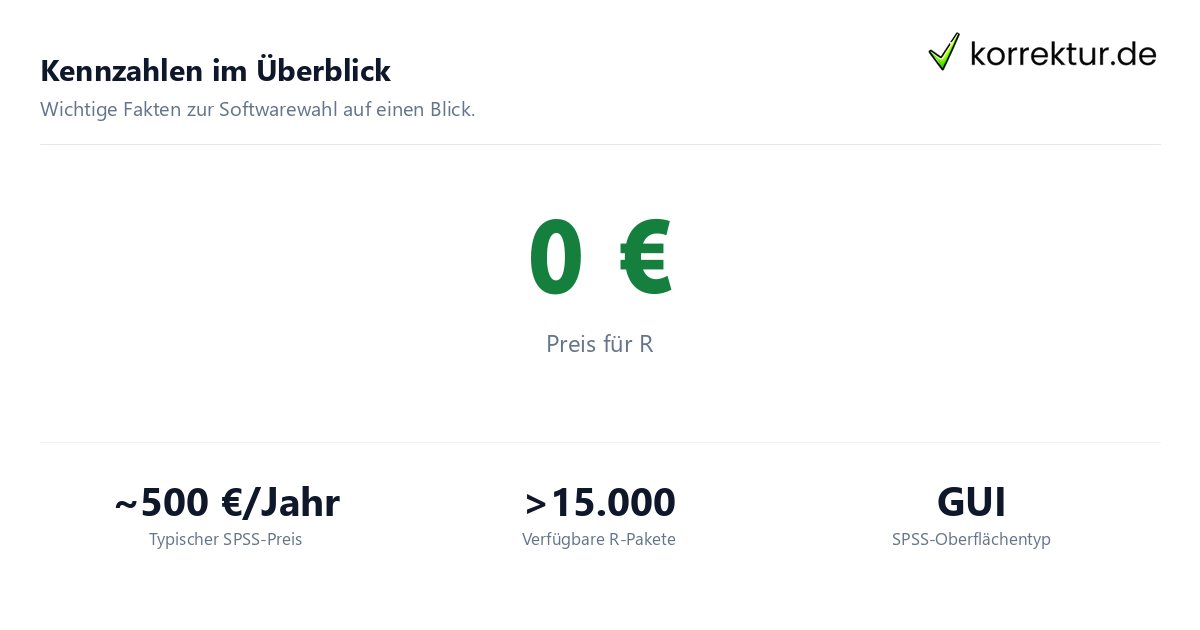Select the word Überblick in the heading
1200x630 pixels.
[x=324, y=70]
